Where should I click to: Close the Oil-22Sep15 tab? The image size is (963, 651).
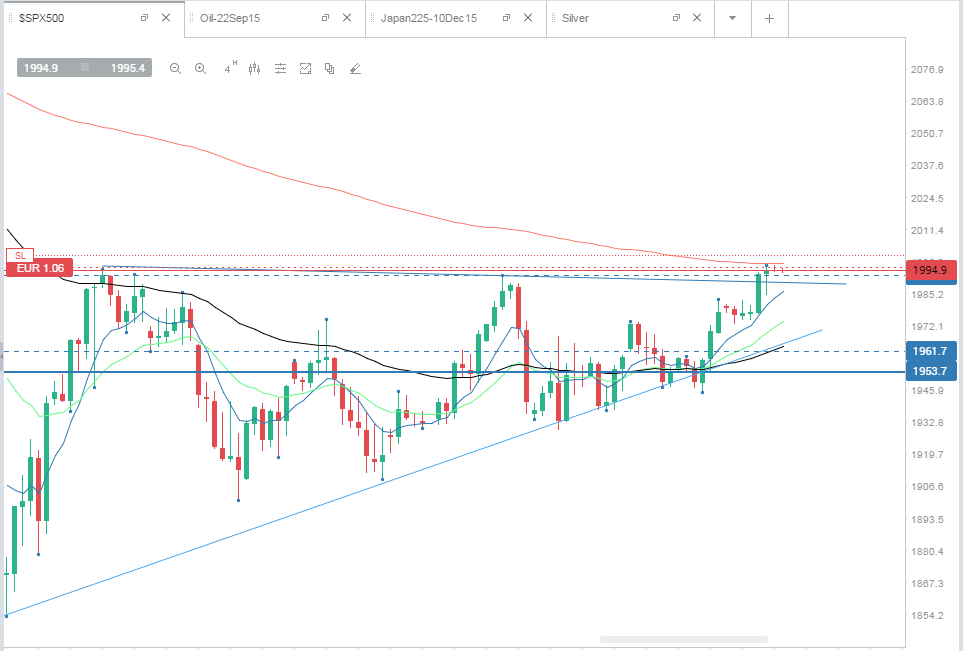[x=347, y=18]
